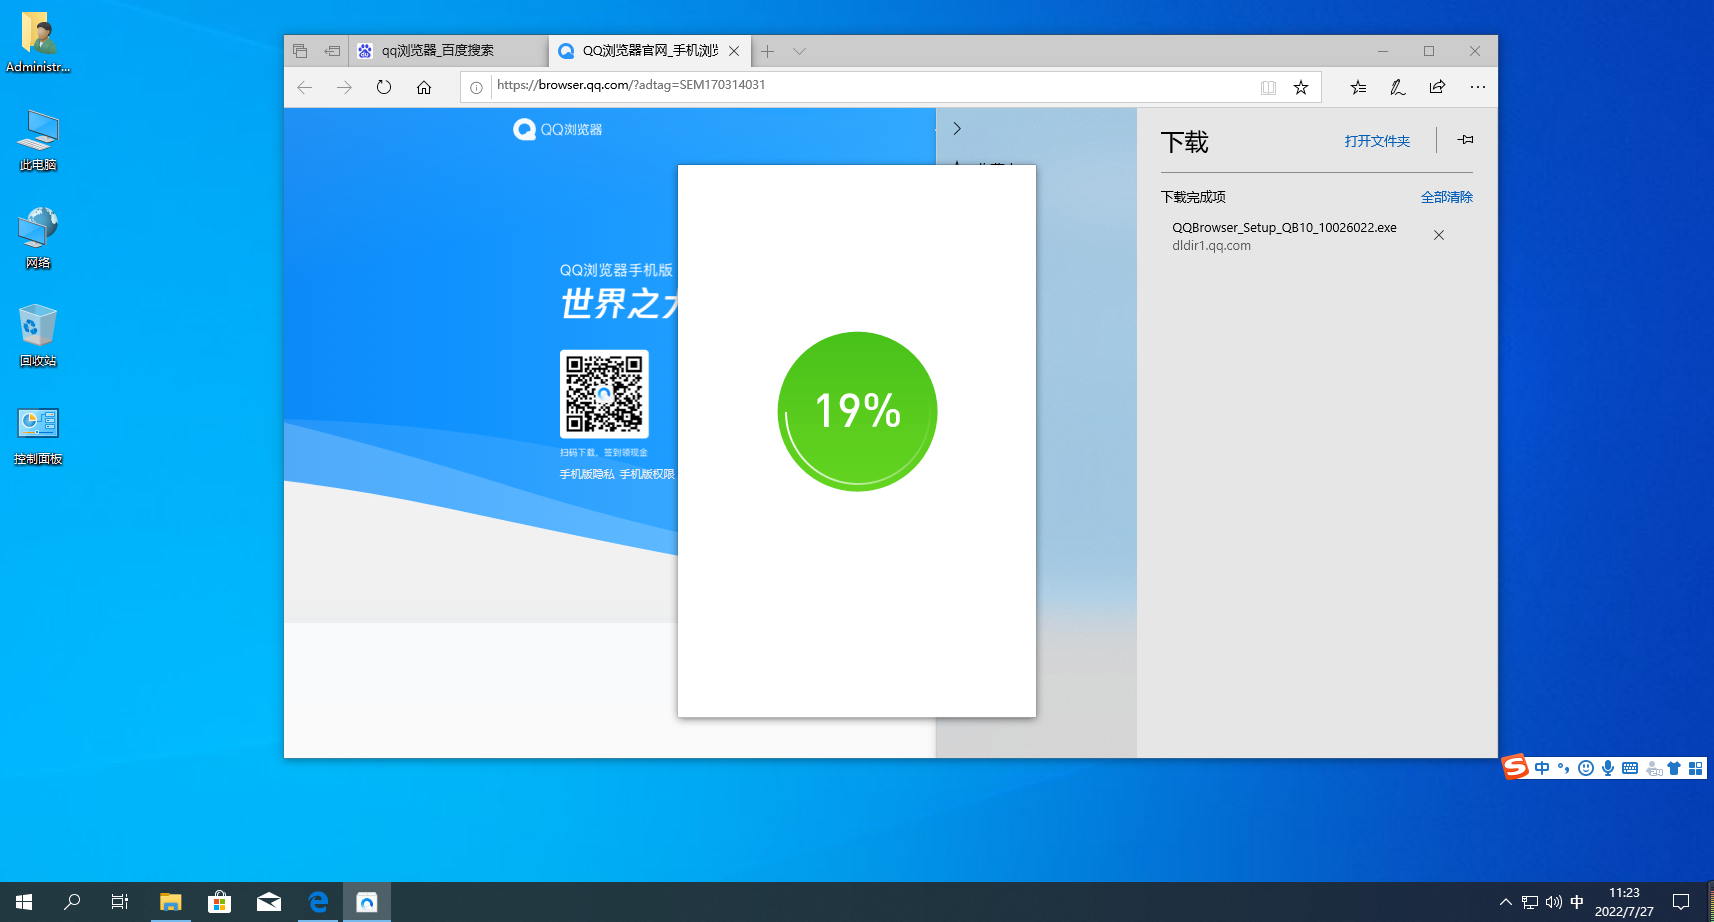This screenshot has width=1714, height=922.
Task: Click 打开文件夹 in downloads pane
Action: [1377, 141]
